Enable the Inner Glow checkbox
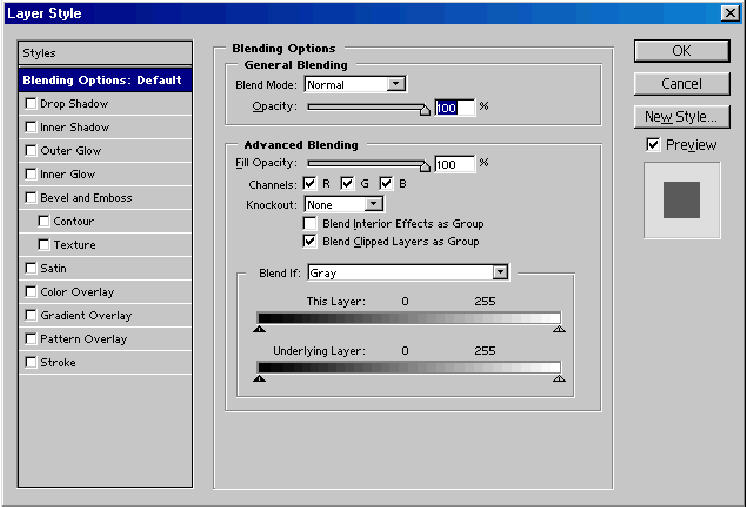Screen dimensions: 746x507 (31, 174)
